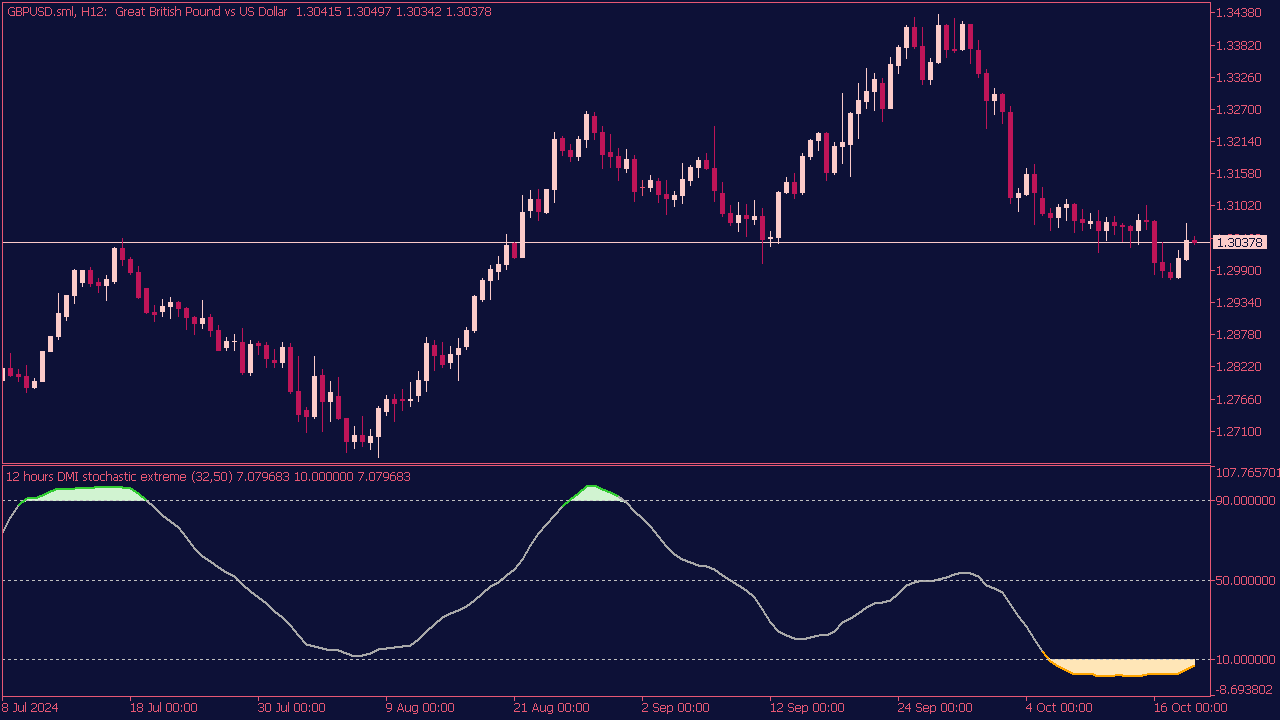1280x720 pixels.
Task: Click the second green overbought zone near late August
Action: pos(597,493)
